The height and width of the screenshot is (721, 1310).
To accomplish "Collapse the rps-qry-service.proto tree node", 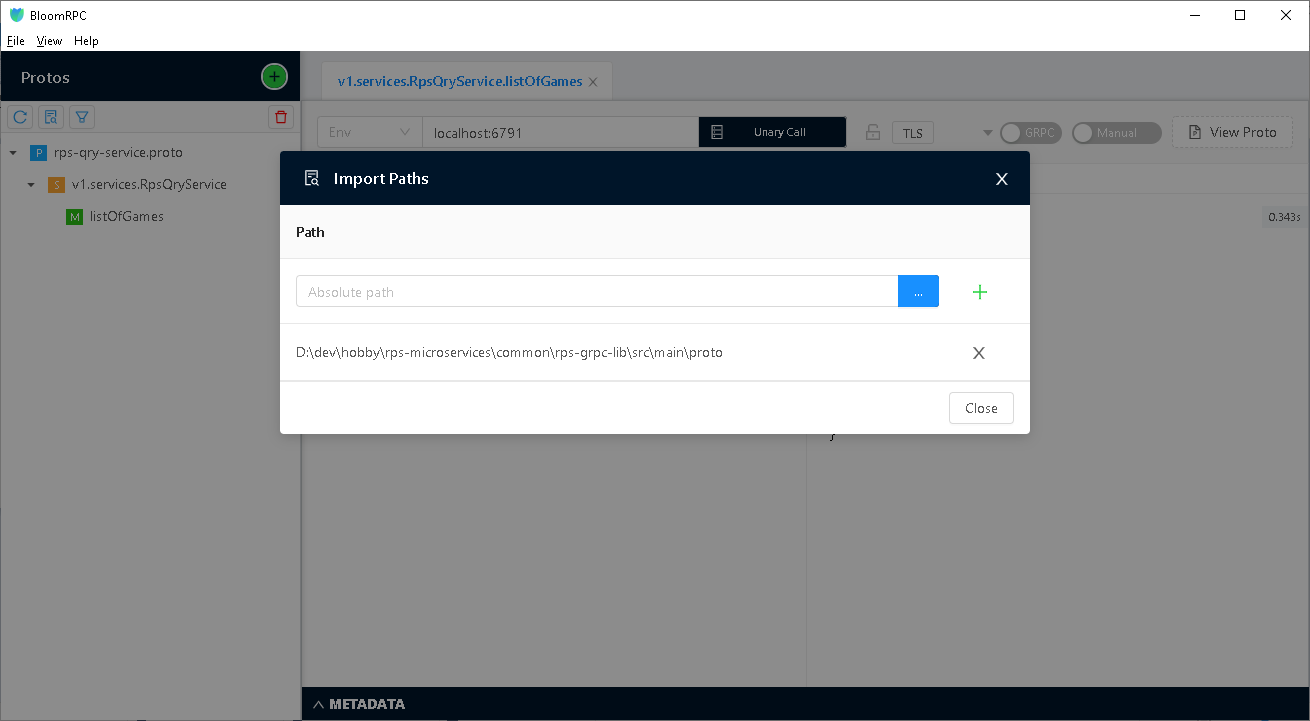I will pos(13,154).
